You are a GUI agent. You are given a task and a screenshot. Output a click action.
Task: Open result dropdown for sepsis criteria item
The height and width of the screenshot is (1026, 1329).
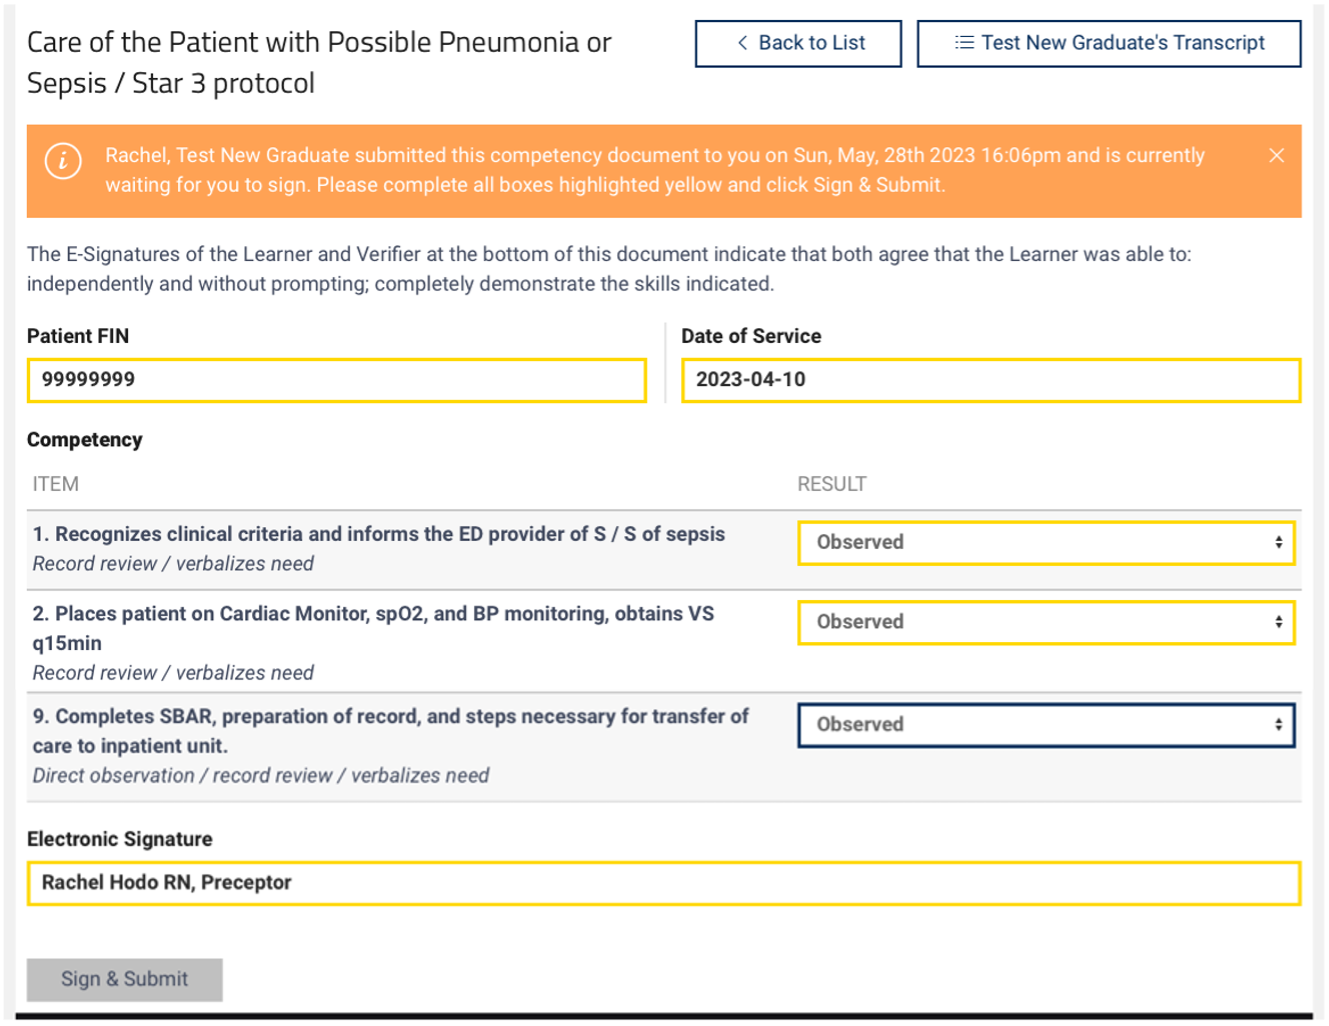(x=1046, y=543)
